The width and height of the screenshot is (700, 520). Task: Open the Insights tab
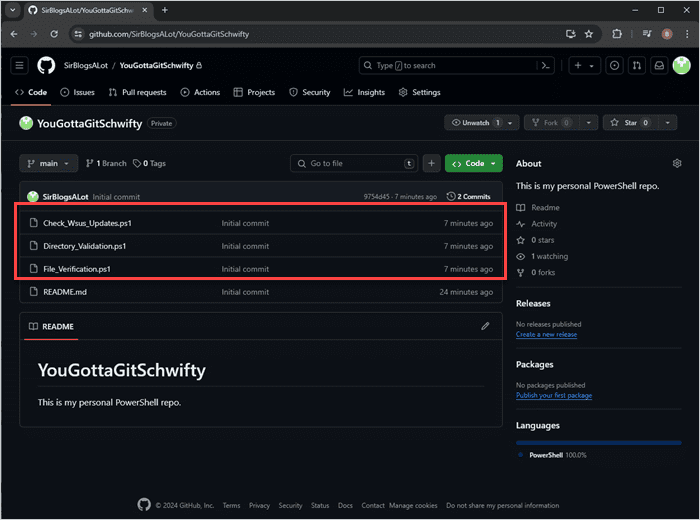point(364,92)
